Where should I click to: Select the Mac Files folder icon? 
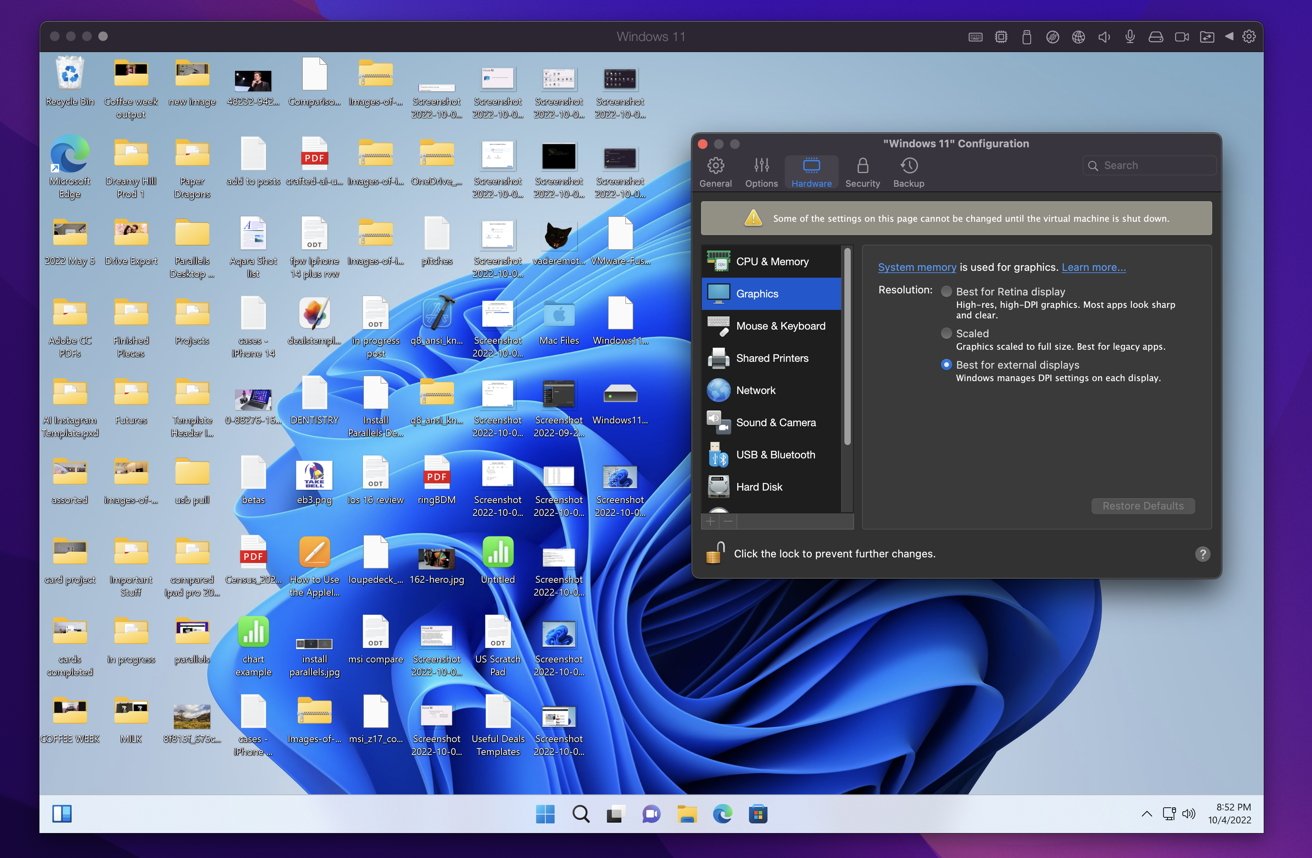click(x=559, y=320)
